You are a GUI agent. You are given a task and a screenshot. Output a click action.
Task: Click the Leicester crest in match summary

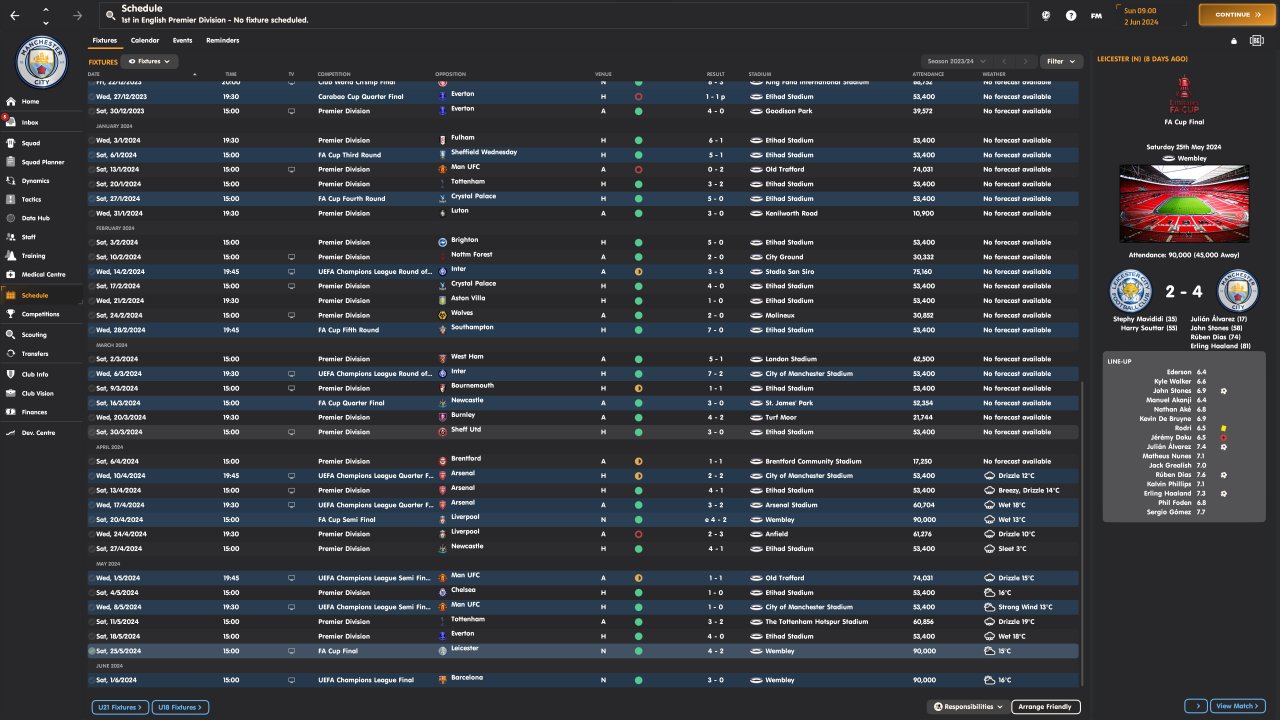1130,292
